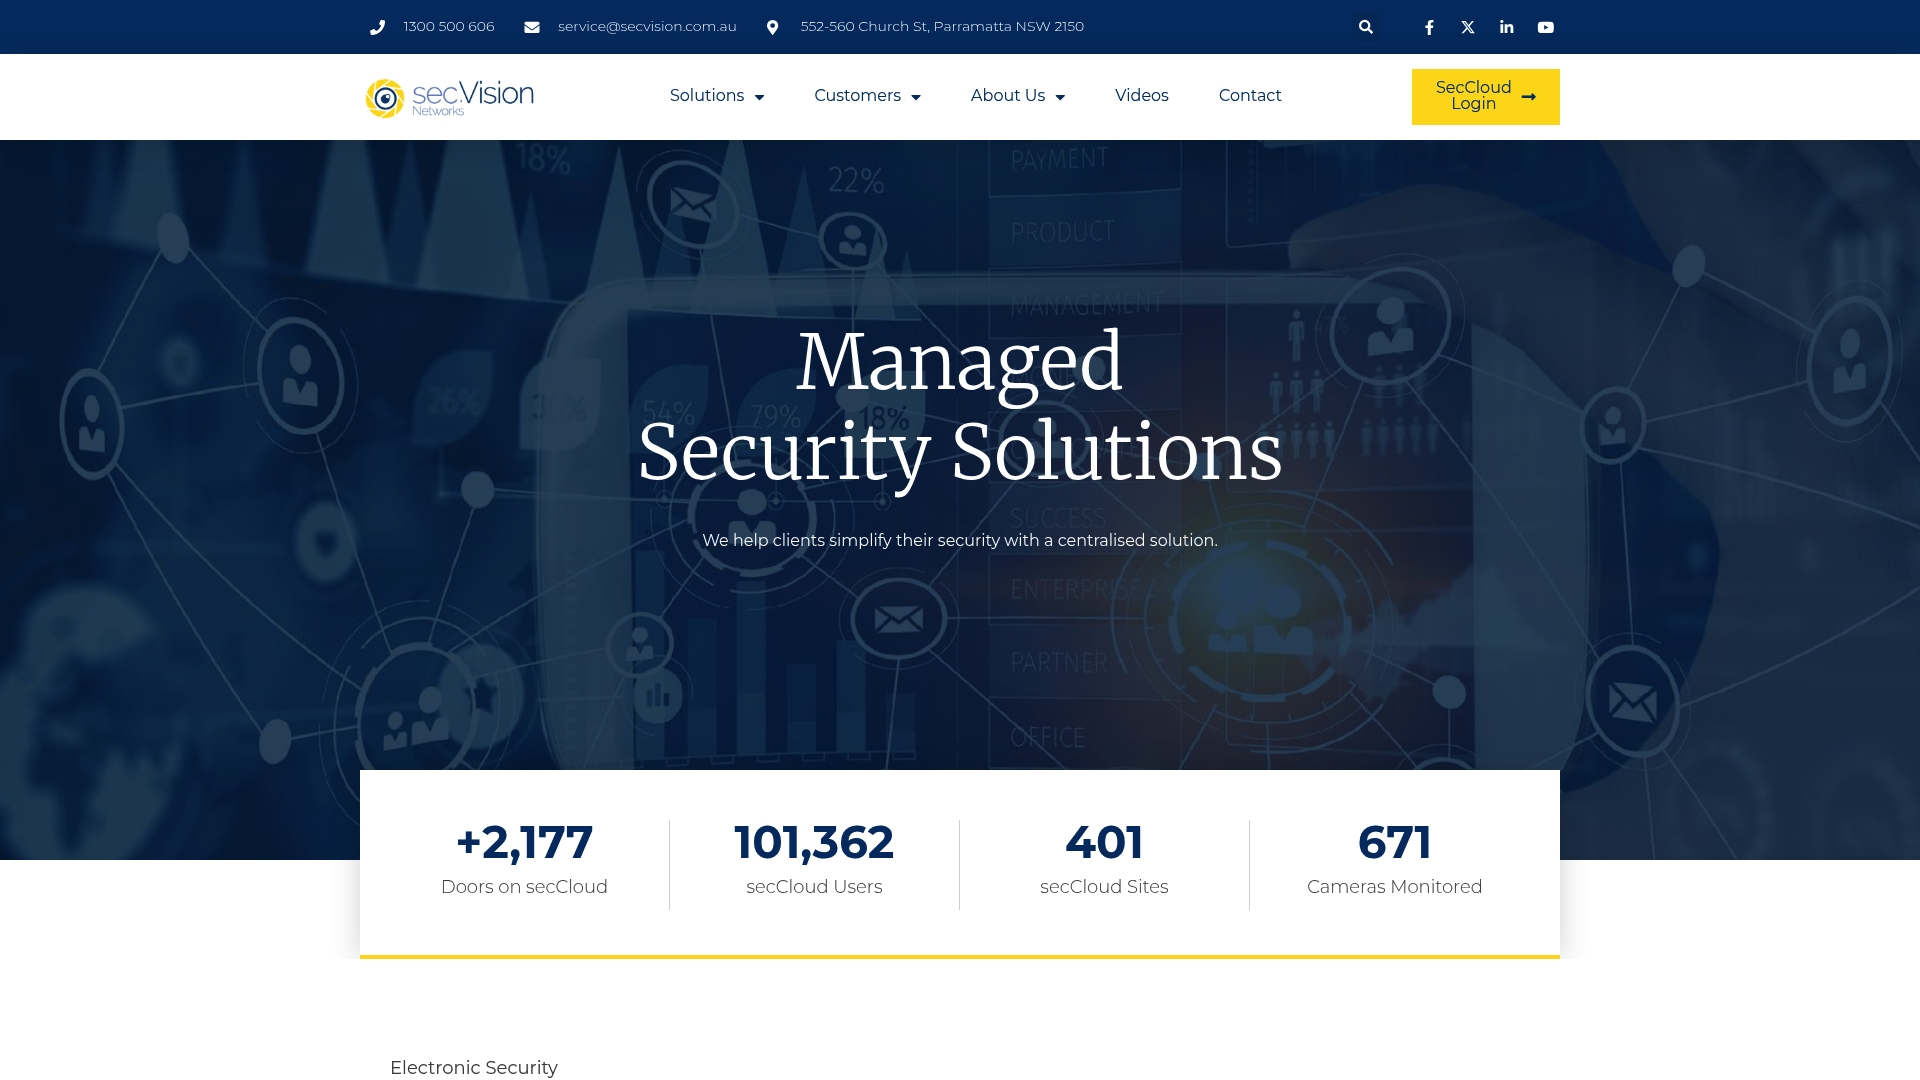Image resolution: width=1920 pixels, height=1080 pixels.
Task: Open the About Us menu item
Action: [1008, 96]
